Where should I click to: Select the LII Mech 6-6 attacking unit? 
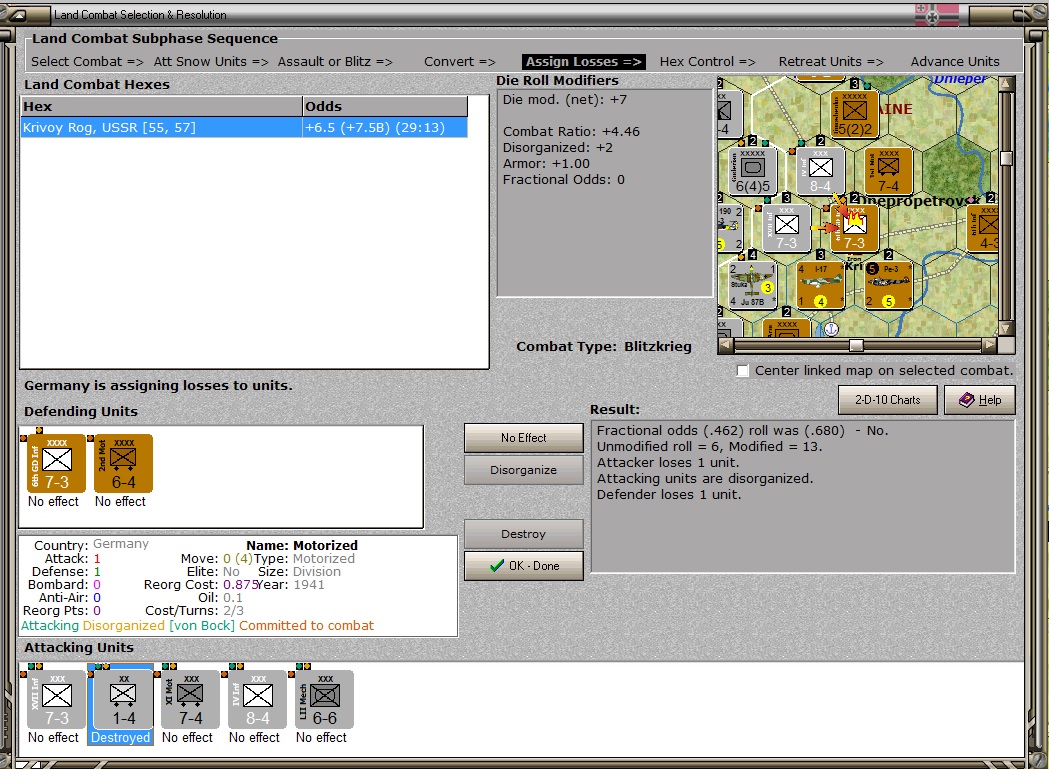click(324, 699)
